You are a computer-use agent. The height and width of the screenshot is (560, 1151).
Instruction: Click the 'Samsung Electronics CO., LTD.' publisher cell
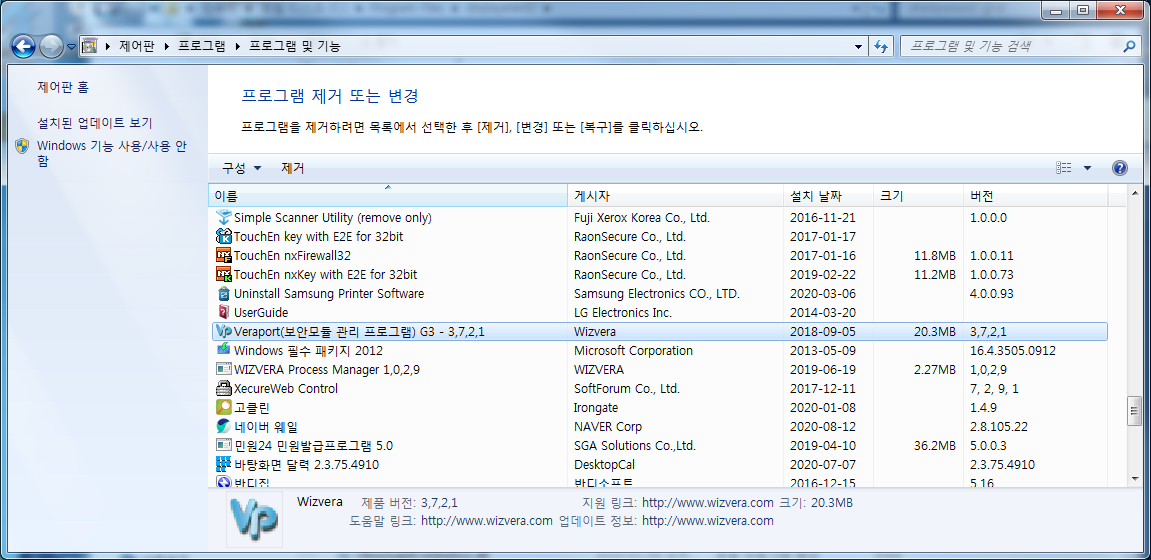point(657,294)
